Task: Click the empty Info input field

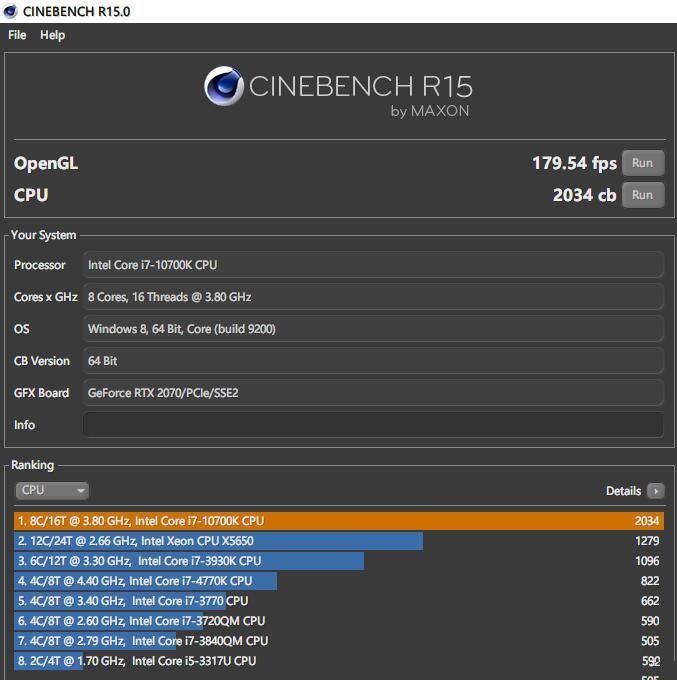Action: (373, 425)
